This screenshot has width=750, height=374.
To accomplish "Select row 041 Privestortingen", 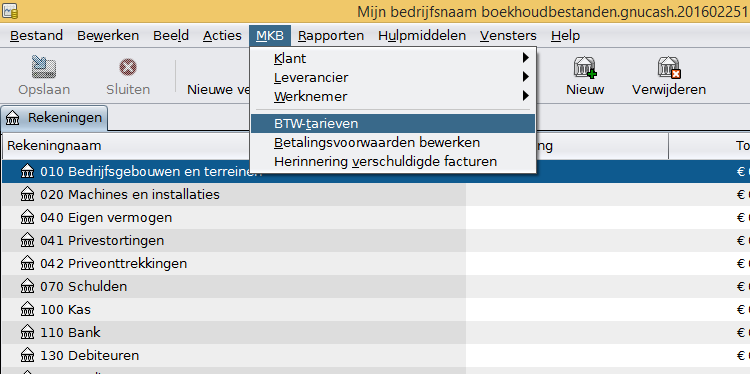I will [x=375, y=241].
